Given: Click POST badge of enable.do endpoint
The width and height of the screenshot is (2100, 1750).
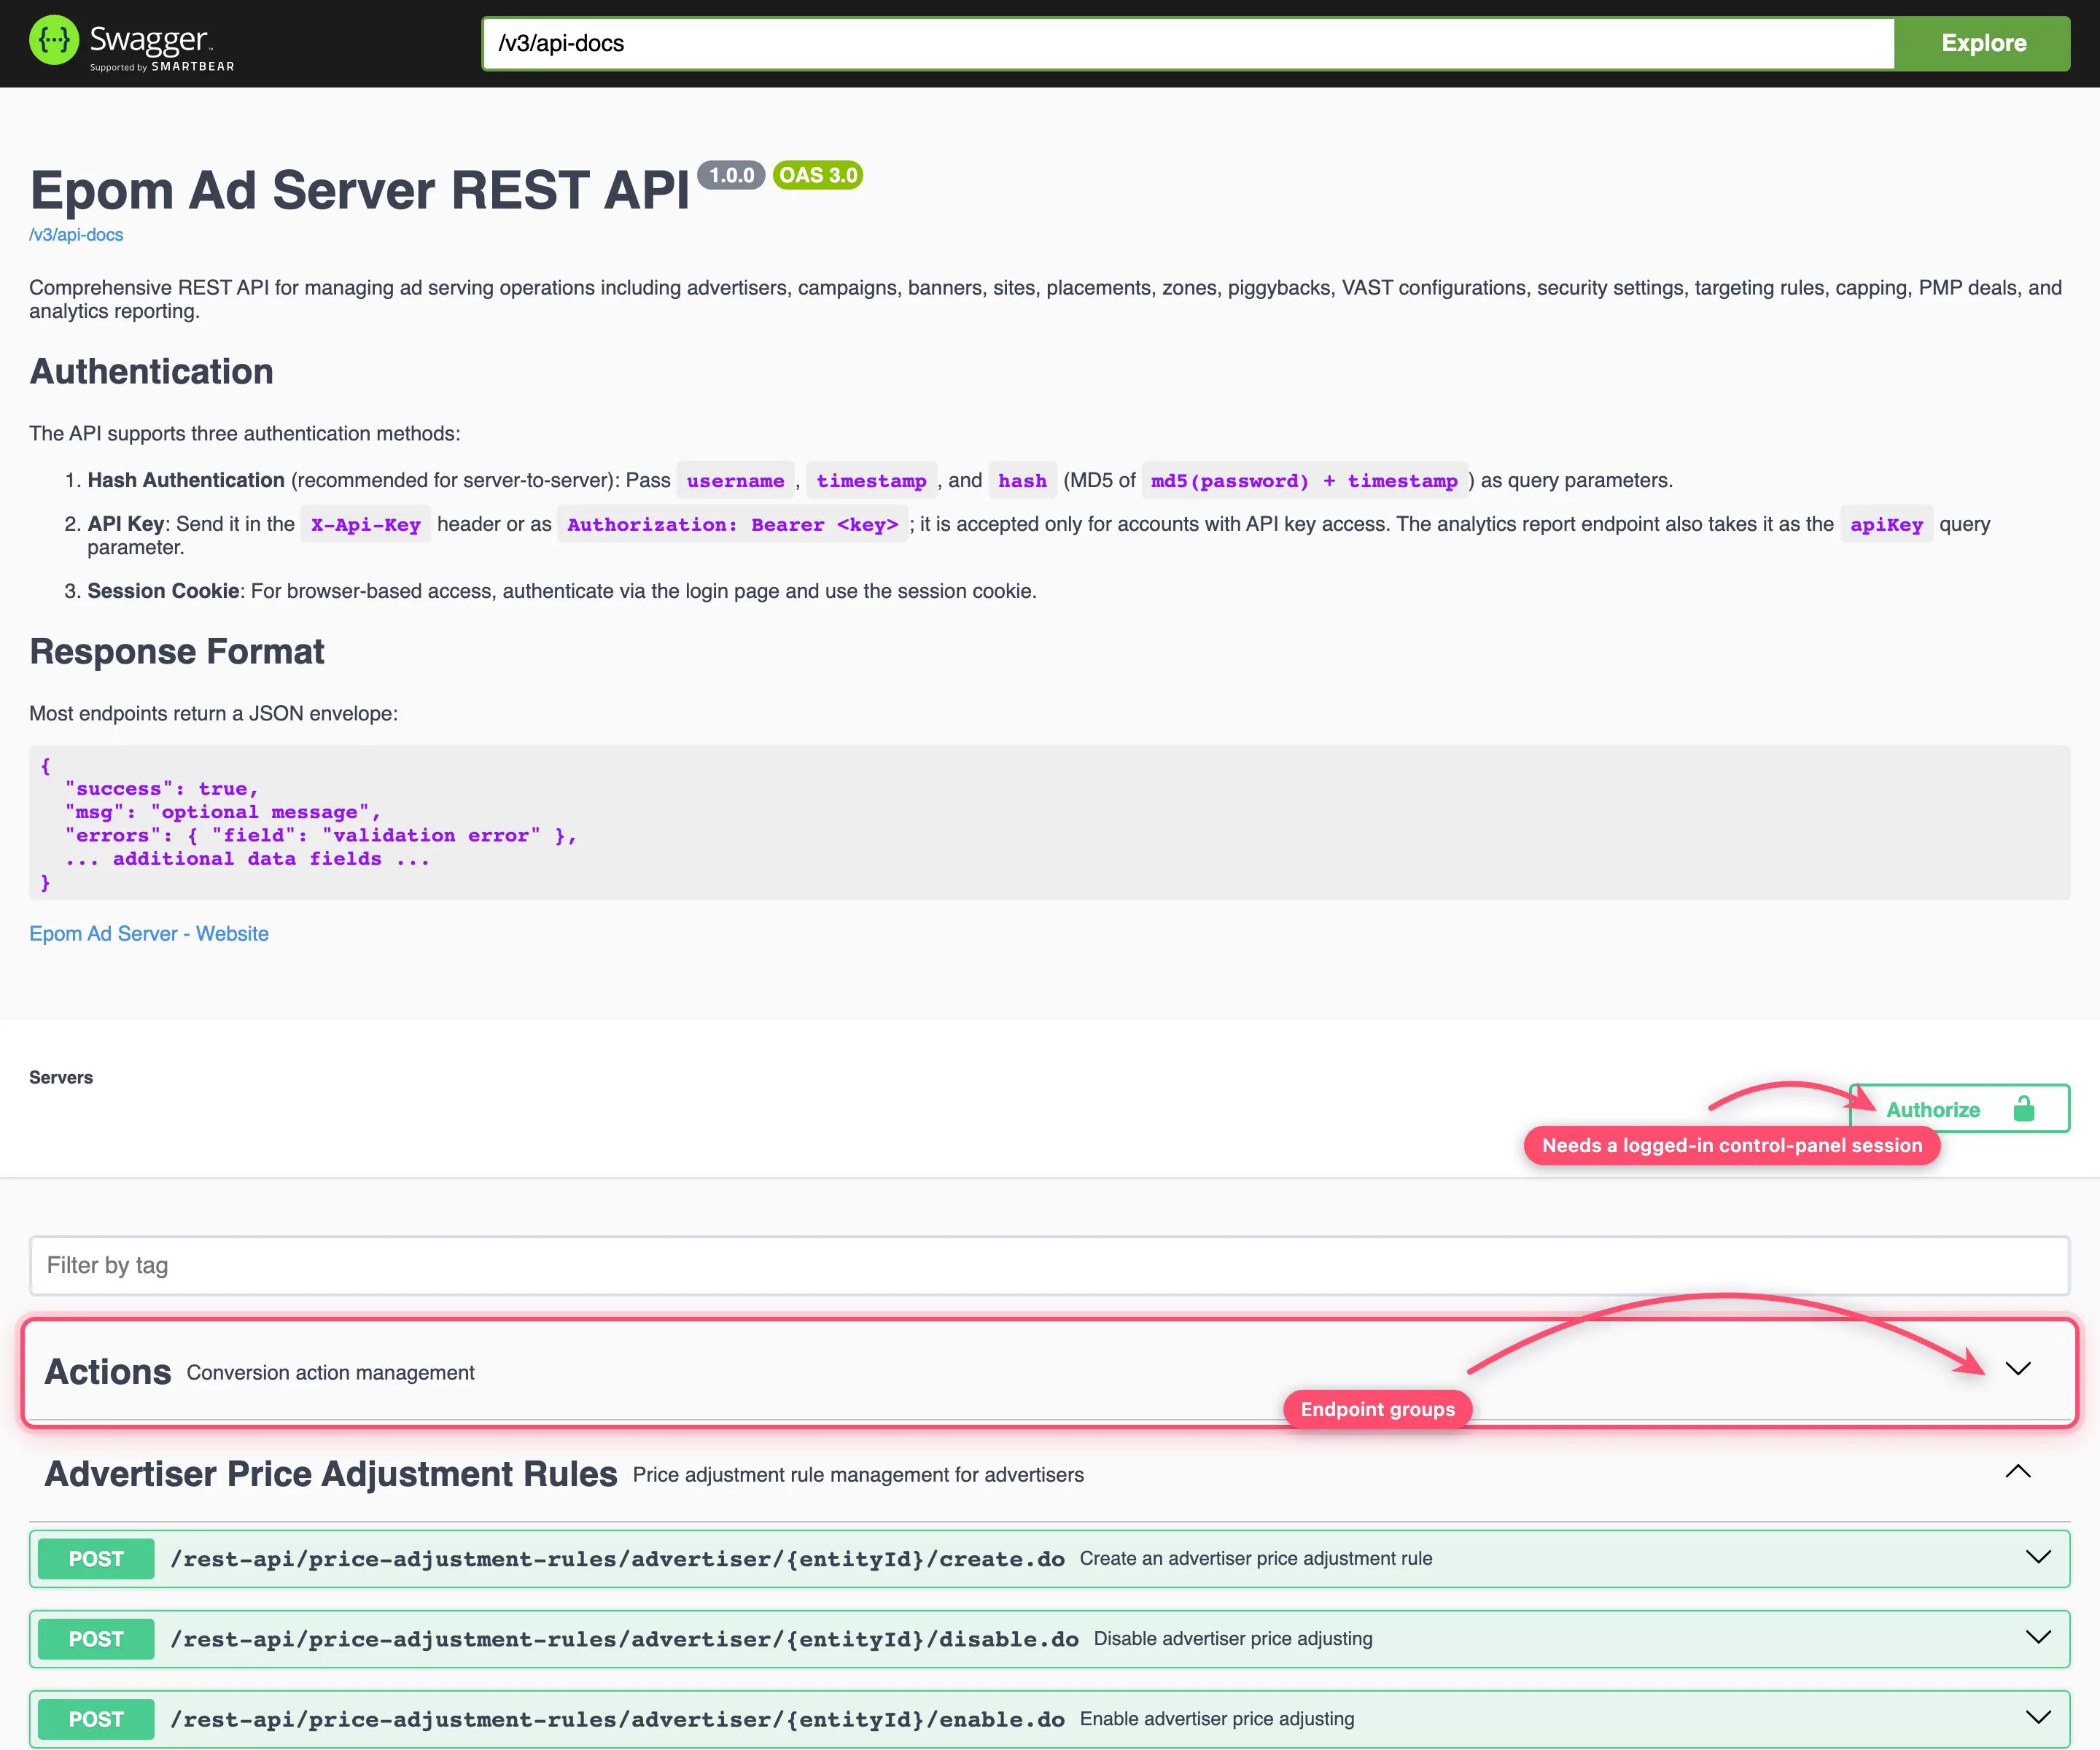Looking at the screenshot, I should 96,1718.
